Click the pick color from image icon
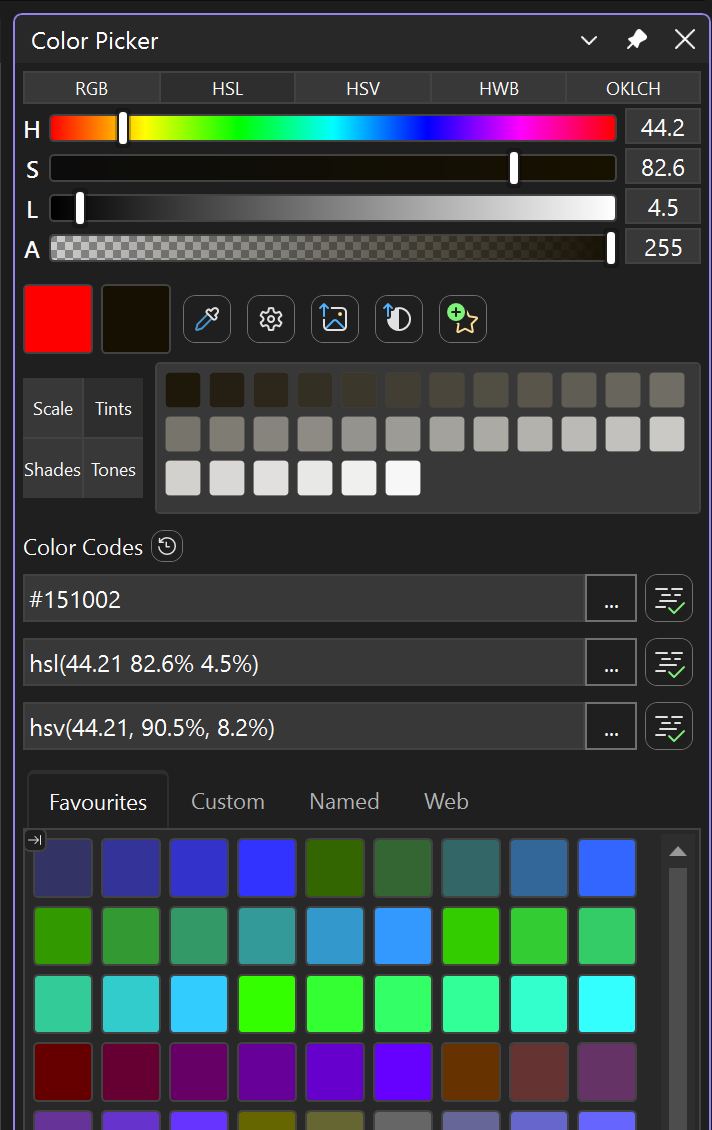 point(335,319)
